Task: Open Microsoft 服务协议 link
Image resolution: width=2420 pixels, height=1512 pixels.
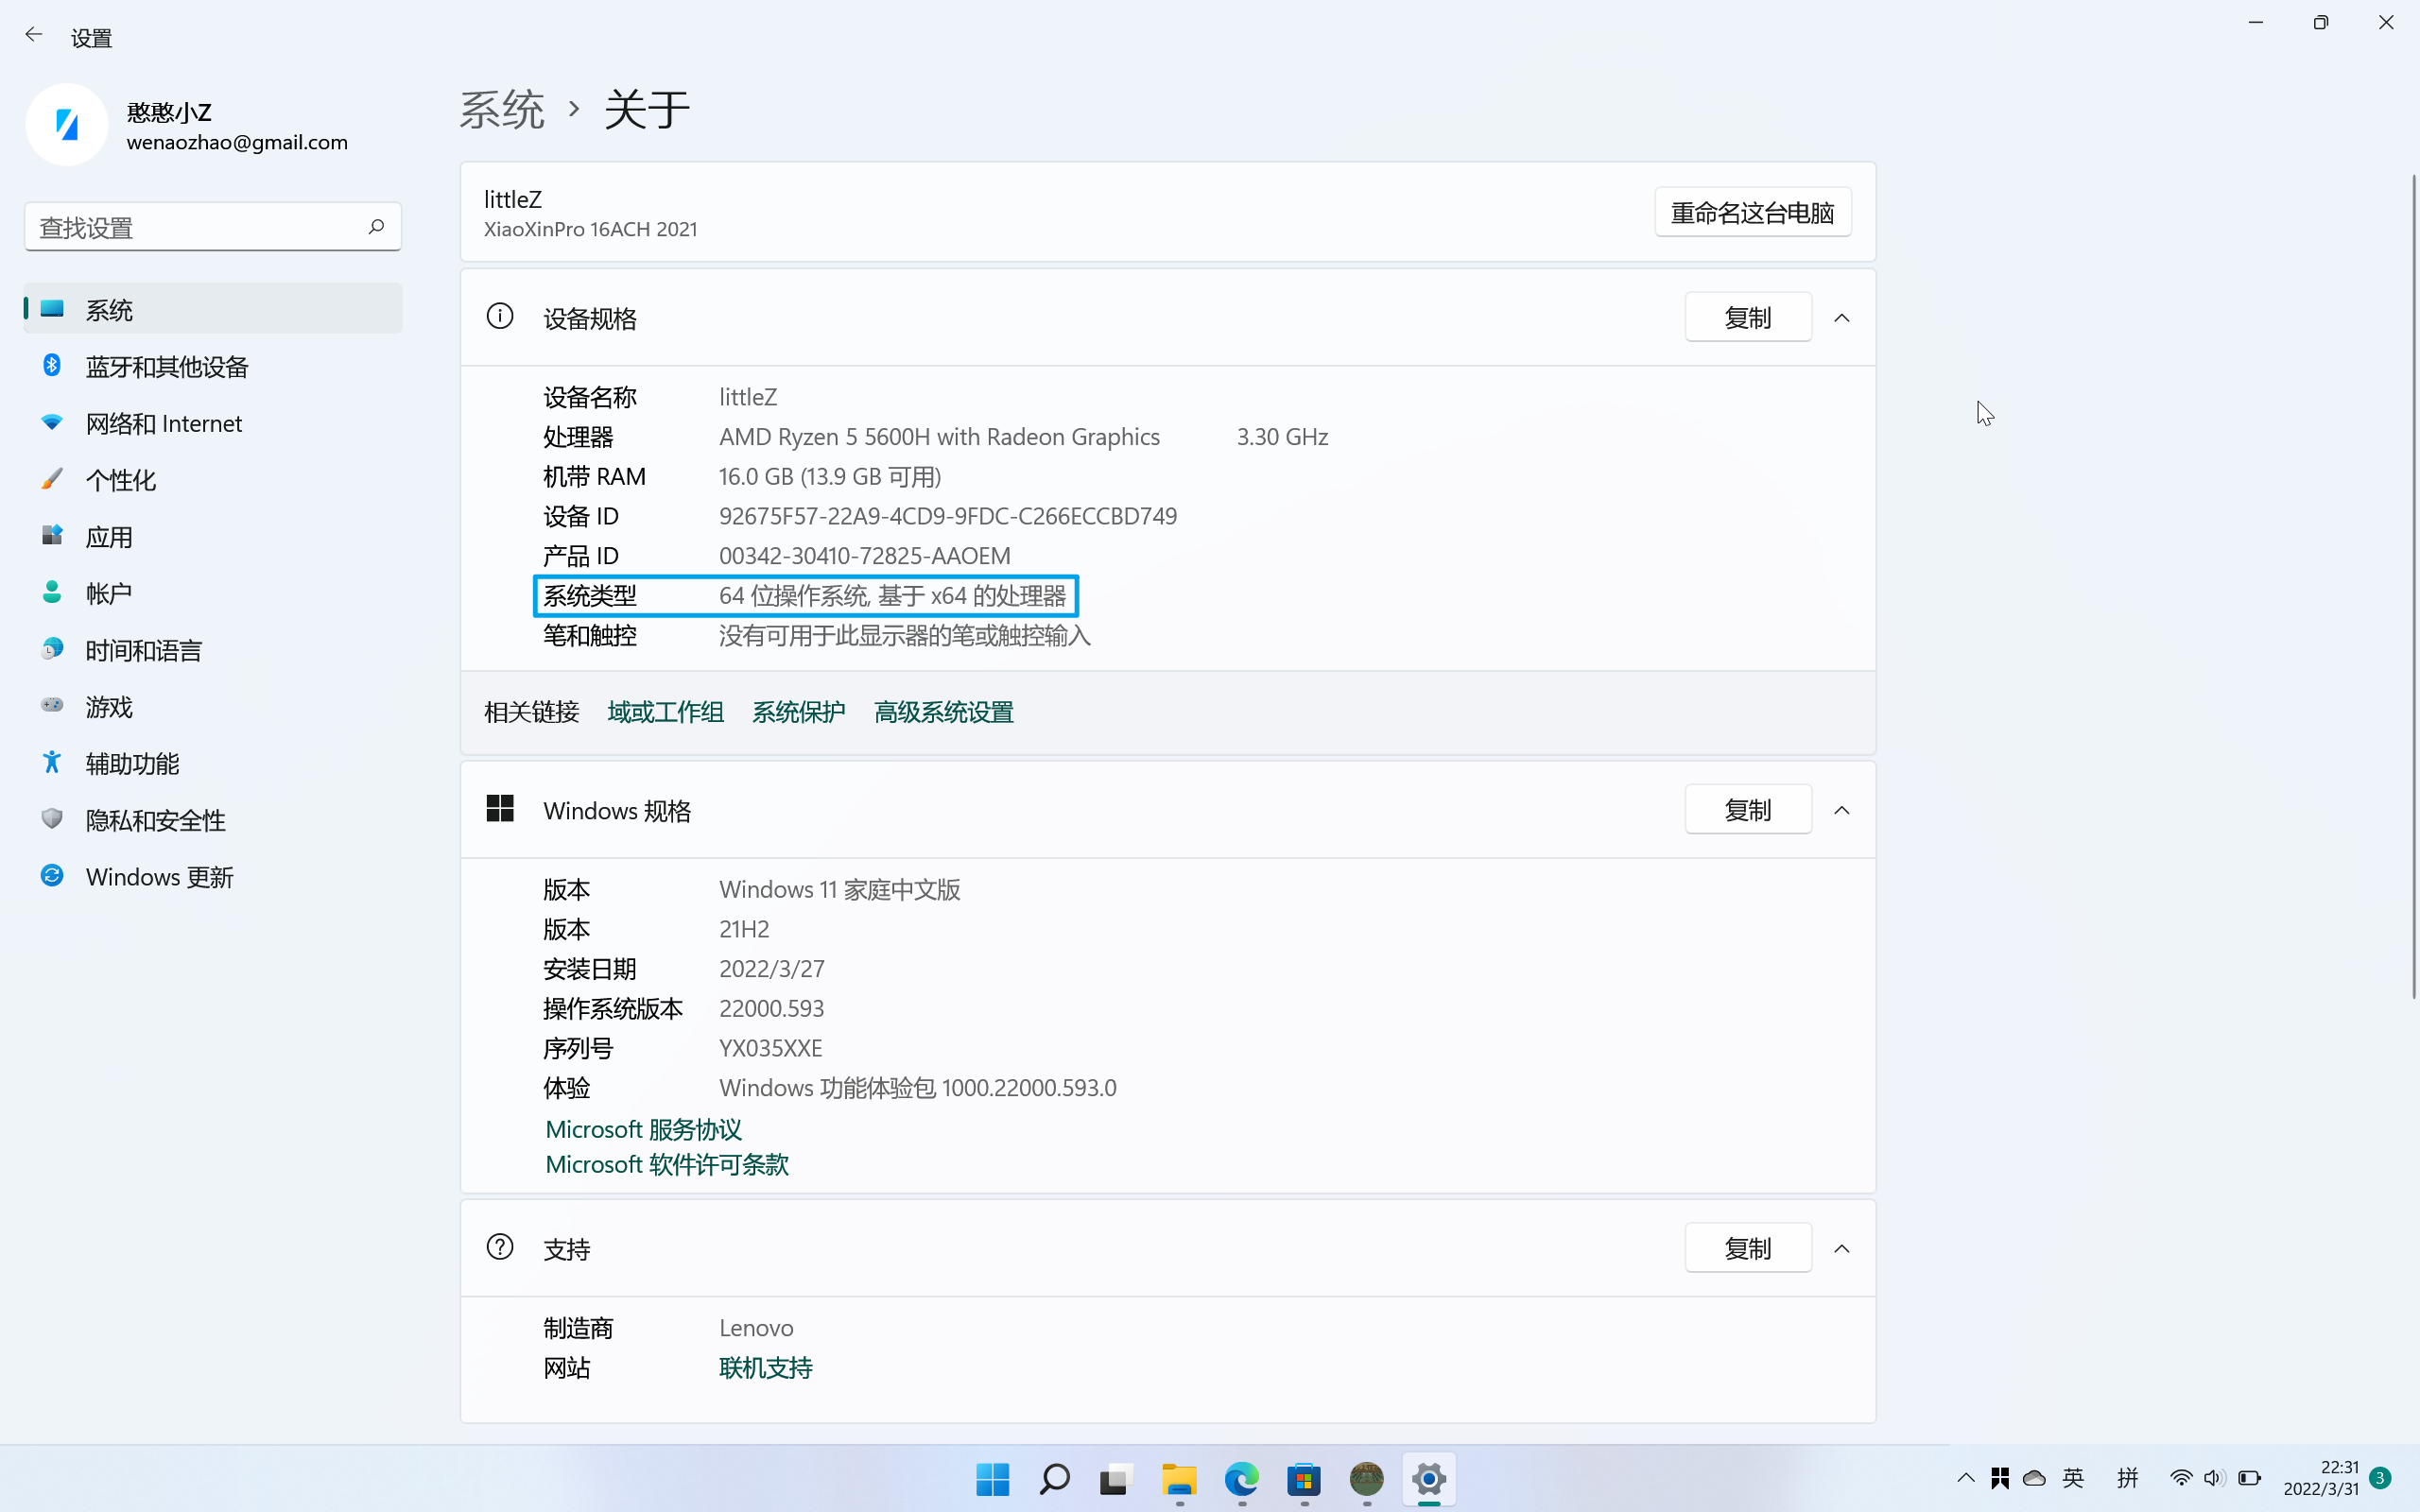Action: click(x=643, y=1129)
